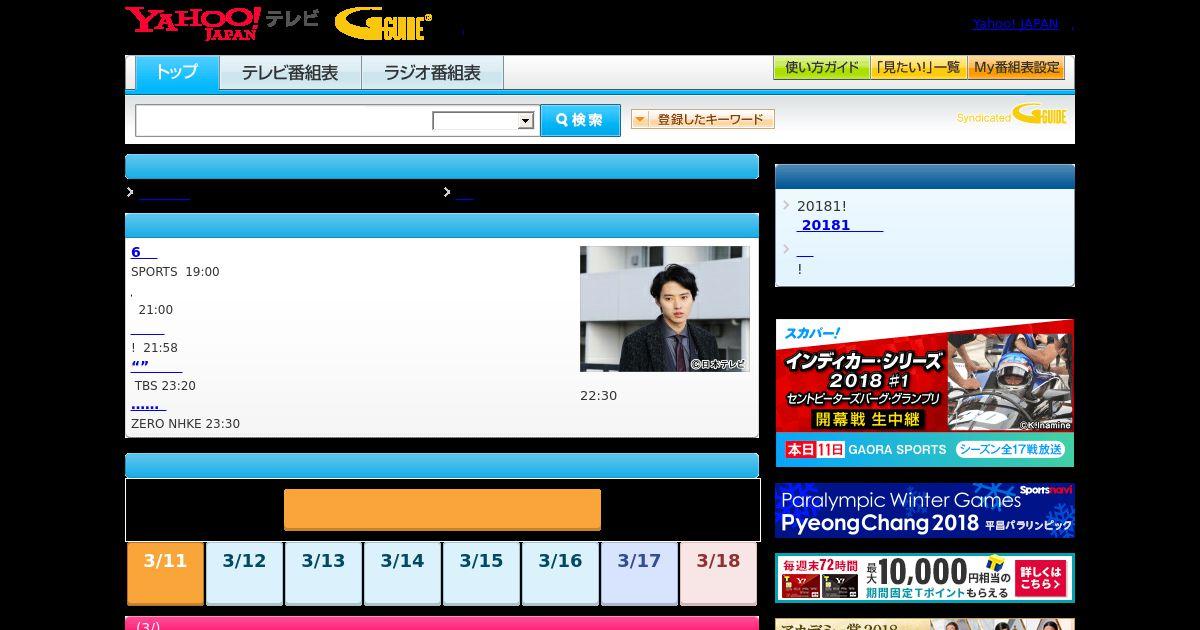This screenshot has height=630, width=1200.
Task: Select the 3/16 date tab
Action: pyautogui.click(x=560, y=573)
